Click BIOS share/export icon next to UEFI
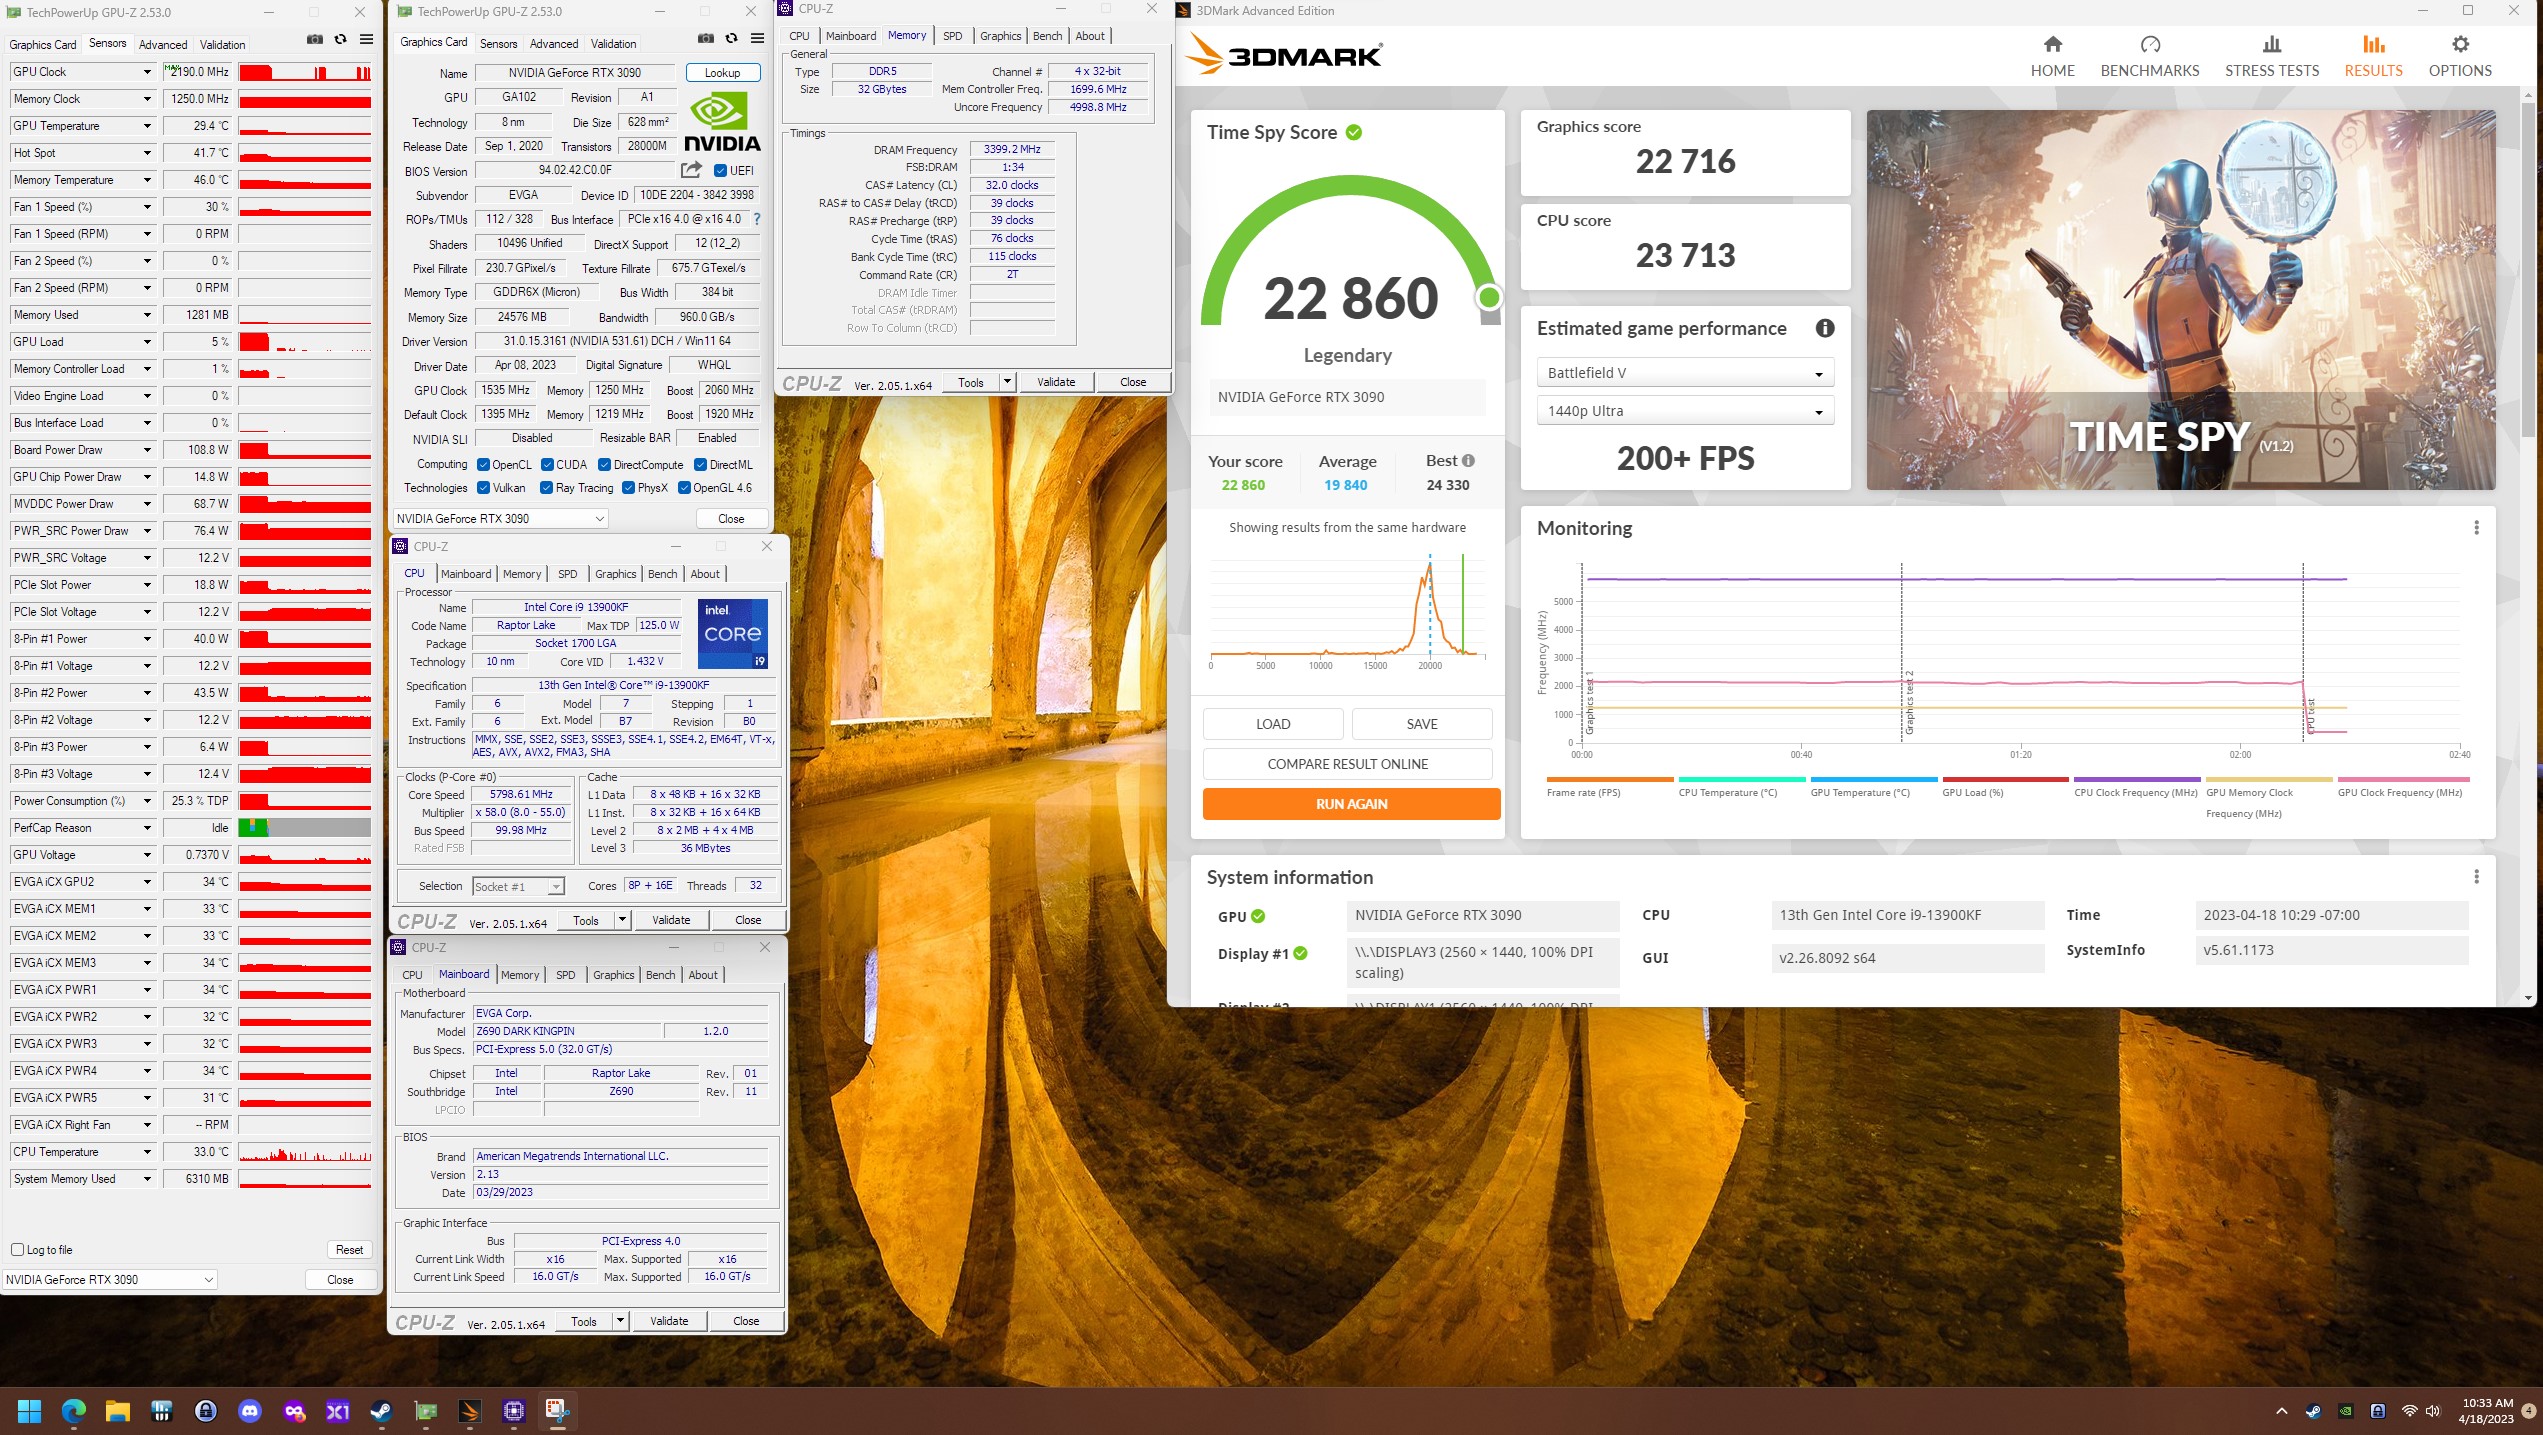 691,170
